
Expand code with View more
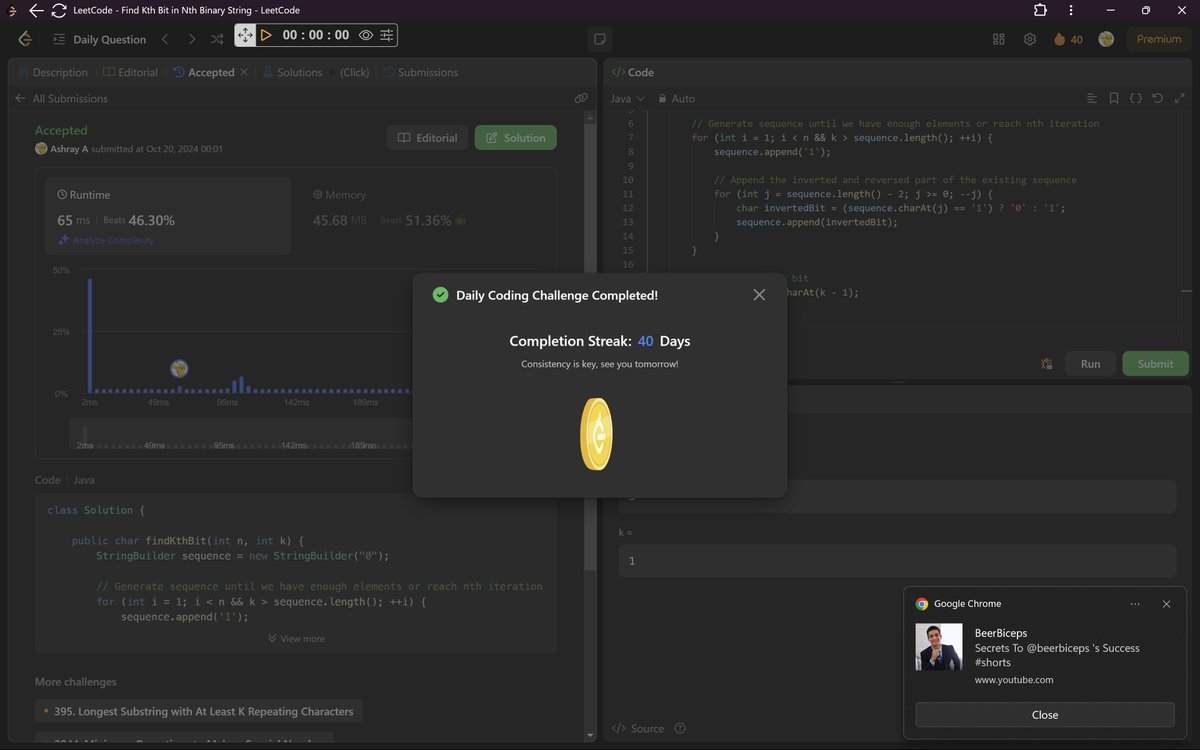[x=296, y=638]
